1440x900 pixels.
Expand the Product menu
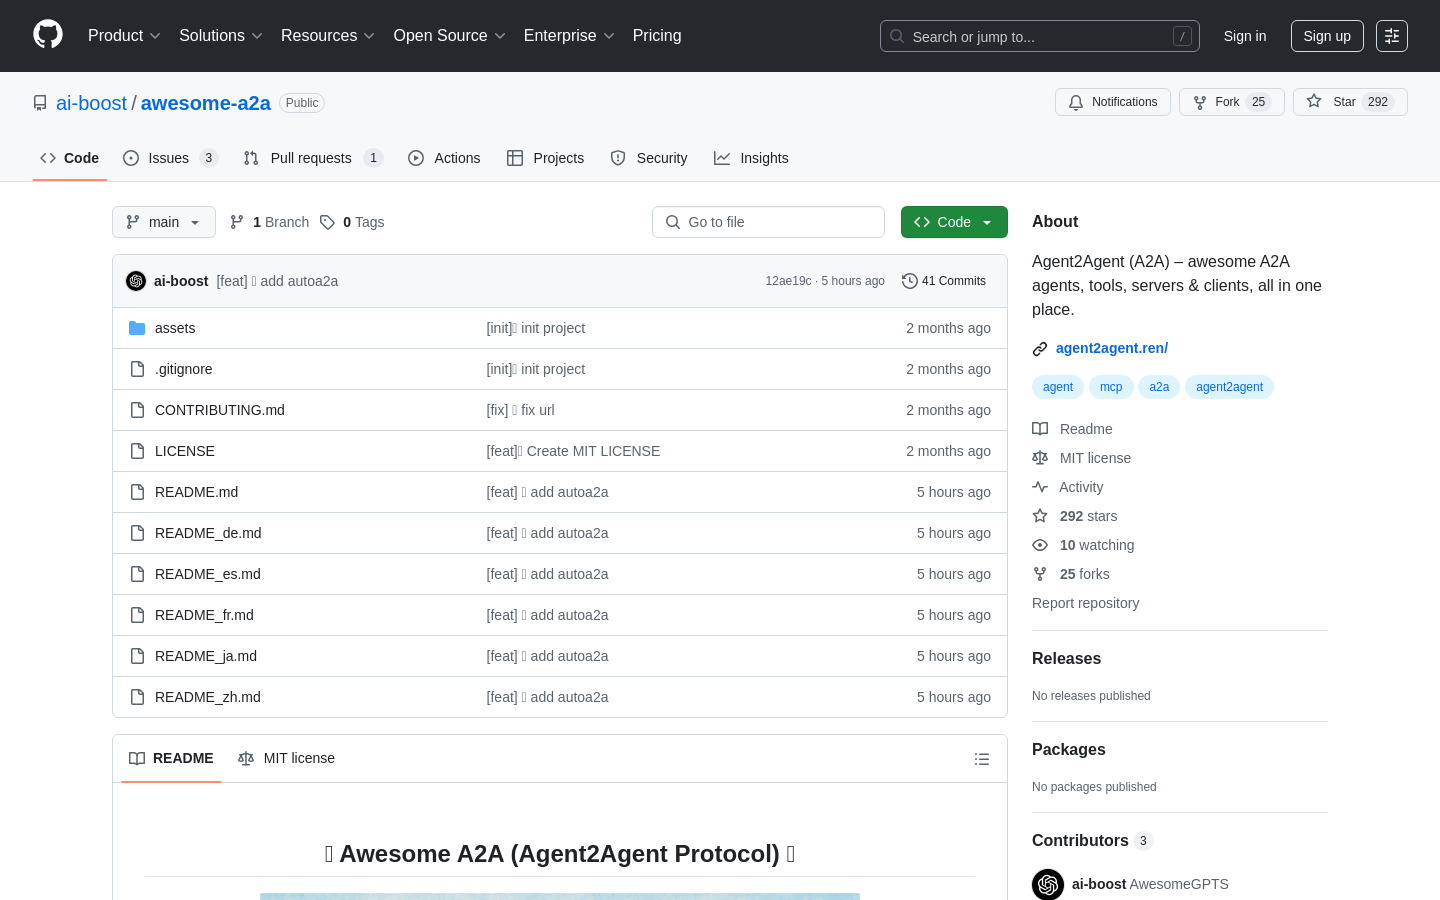124,36
